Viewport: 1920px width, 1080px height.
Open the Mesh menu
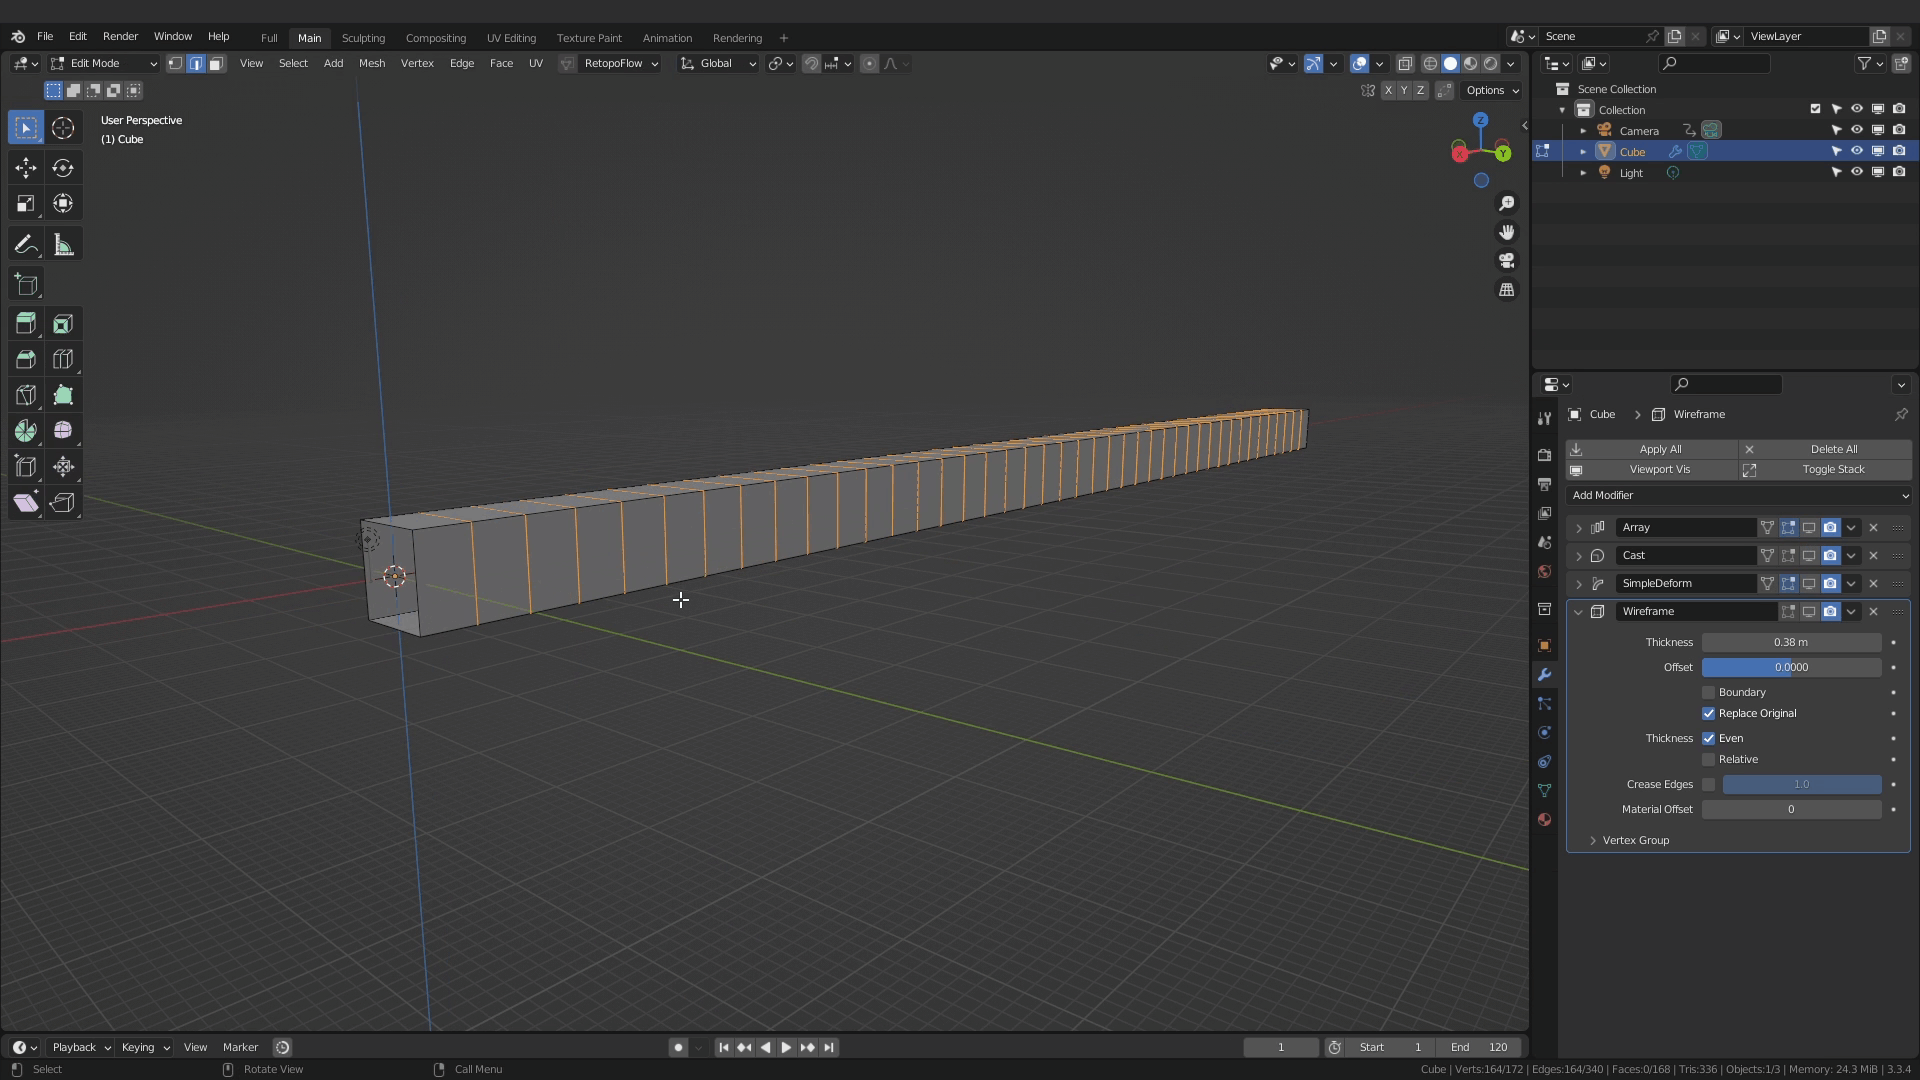[371, 63]
